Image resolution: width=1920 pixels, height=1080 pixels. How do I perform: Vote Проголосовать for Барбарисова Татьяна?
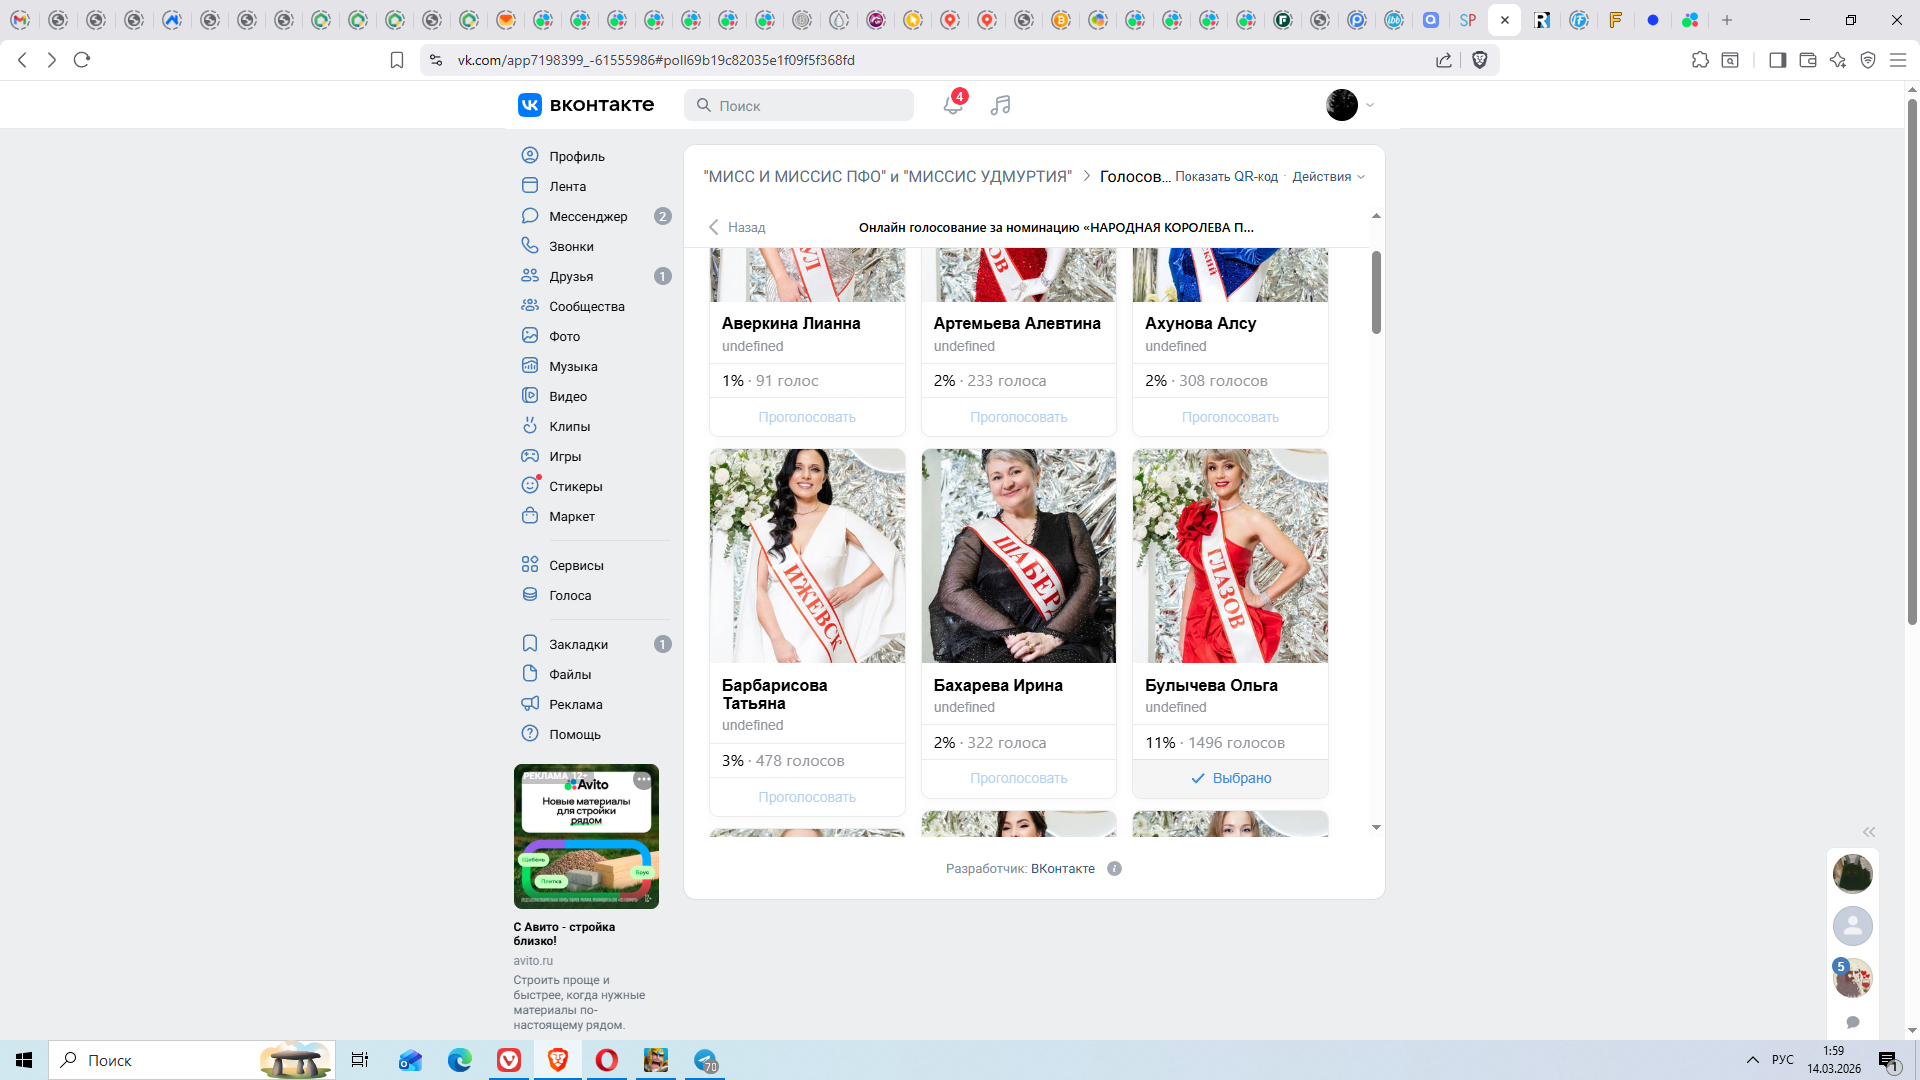806,797
